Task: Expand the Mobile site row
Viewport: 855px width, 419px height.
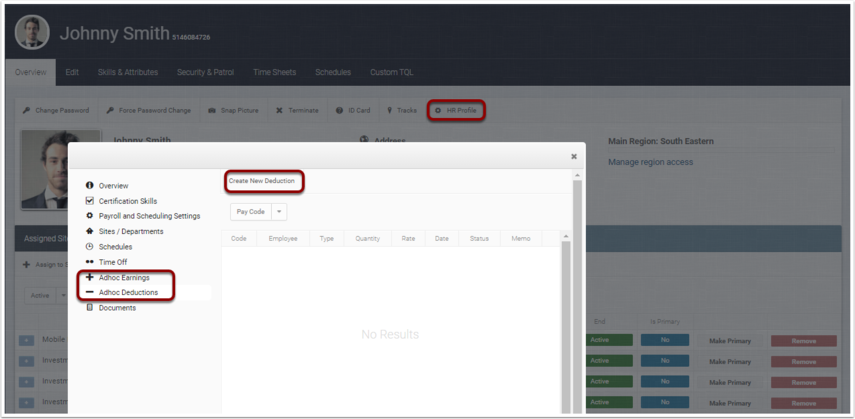Action: click(x=26, y=340)
